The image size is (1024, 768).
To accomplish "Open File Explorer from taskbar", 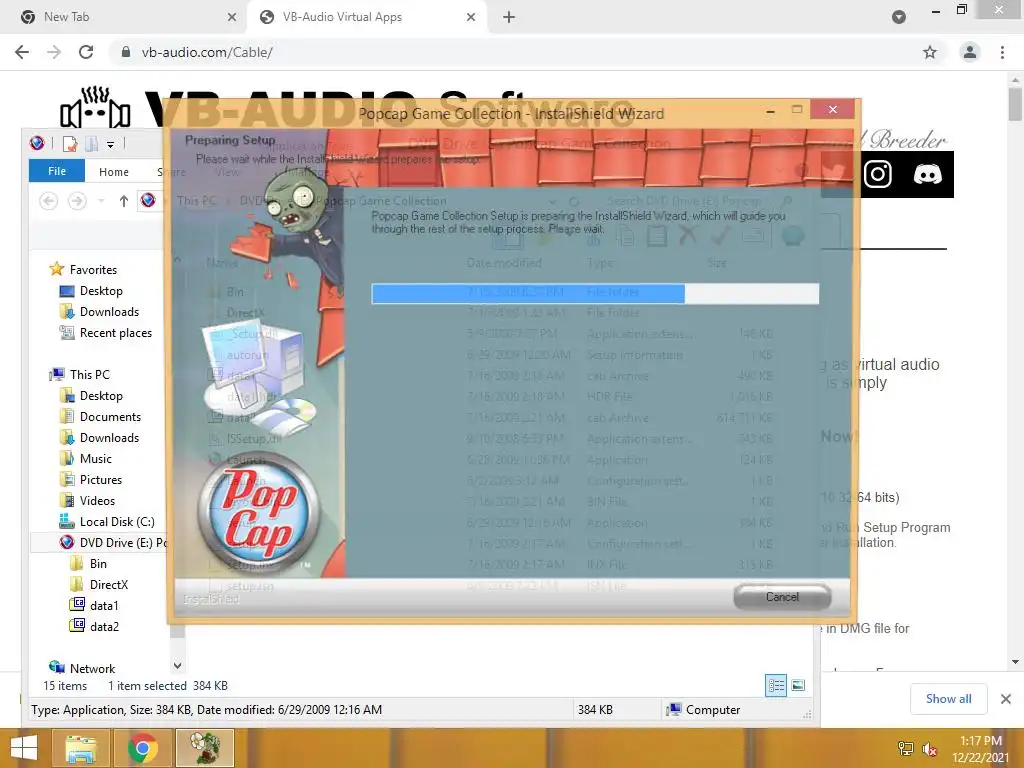I will click(80, 748).
